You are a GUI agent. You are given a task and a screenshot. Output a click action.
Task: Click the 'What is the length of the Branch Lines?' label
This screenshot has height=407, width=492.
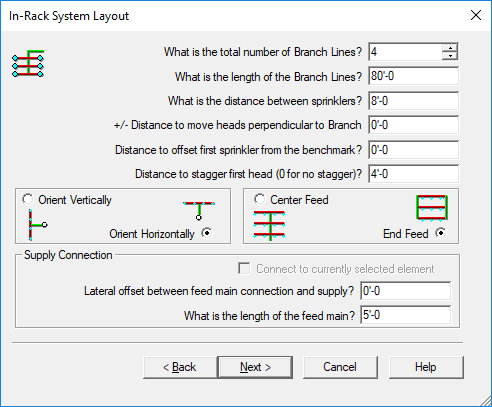[268, 77]
